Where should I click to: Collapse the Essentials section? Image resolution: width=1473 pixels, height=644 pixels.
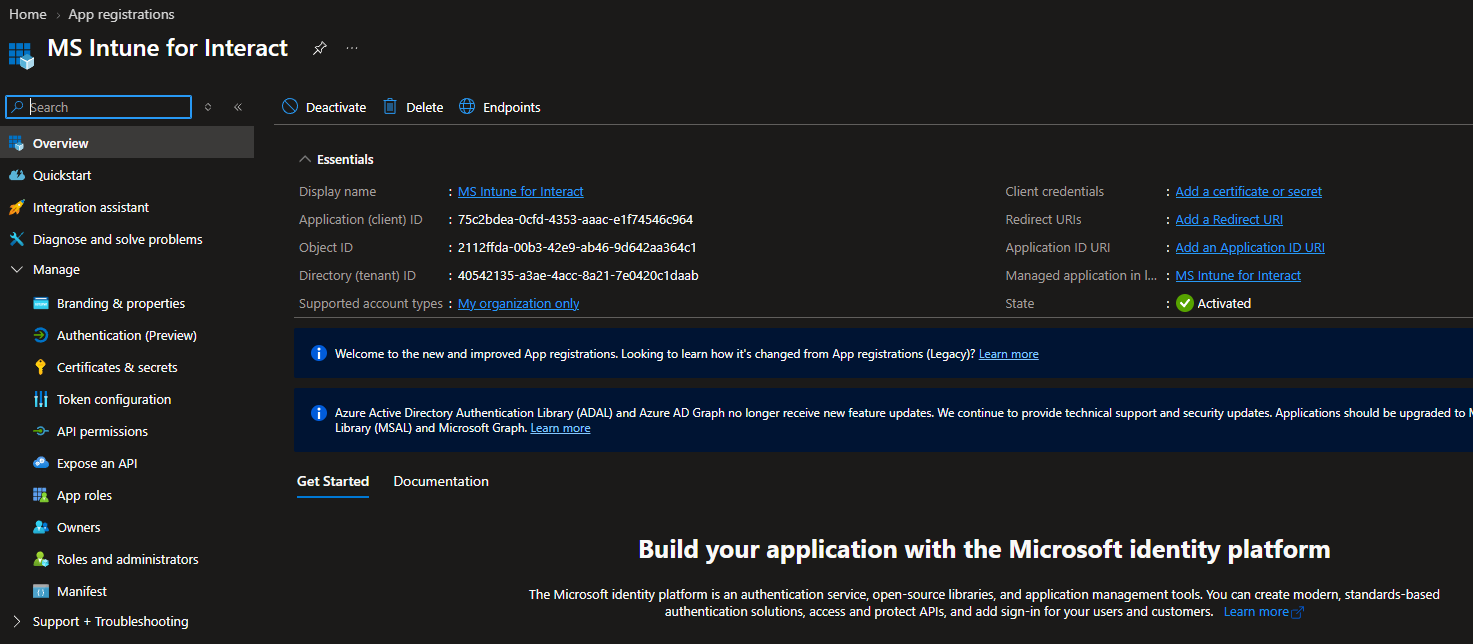click(x=305, y=159)
